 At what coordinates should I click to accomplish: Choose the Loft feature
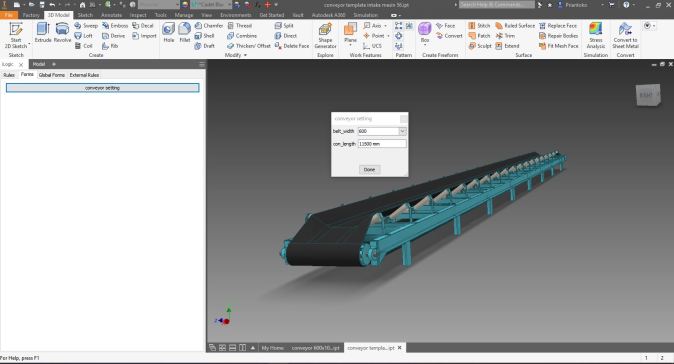(x=83, y=36)
